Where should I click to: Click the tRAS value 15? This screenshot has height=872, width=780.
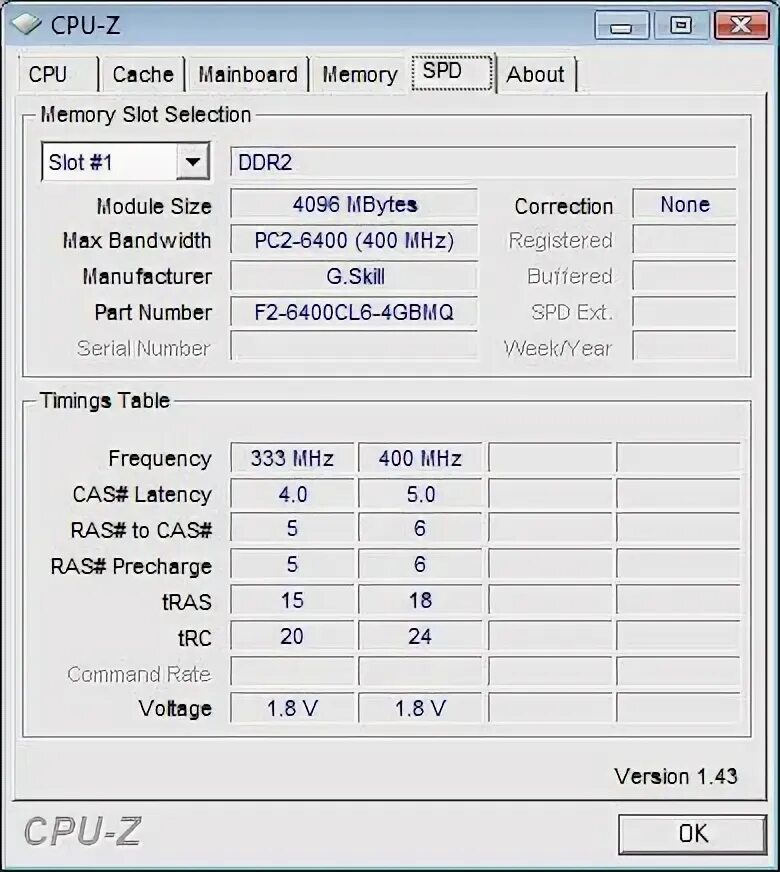[x=292, y=600]
